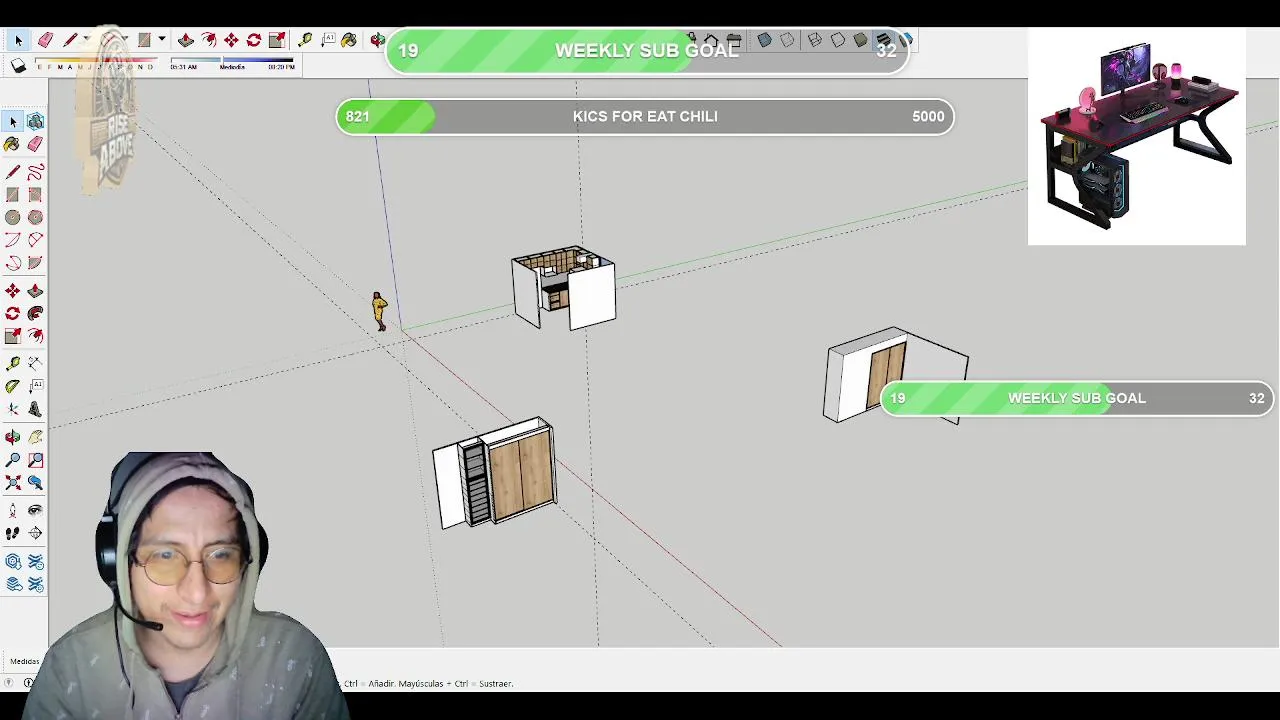The image size is (1280, 720).
Task: Choose the Protractor tool
Action: pos(12,386)
